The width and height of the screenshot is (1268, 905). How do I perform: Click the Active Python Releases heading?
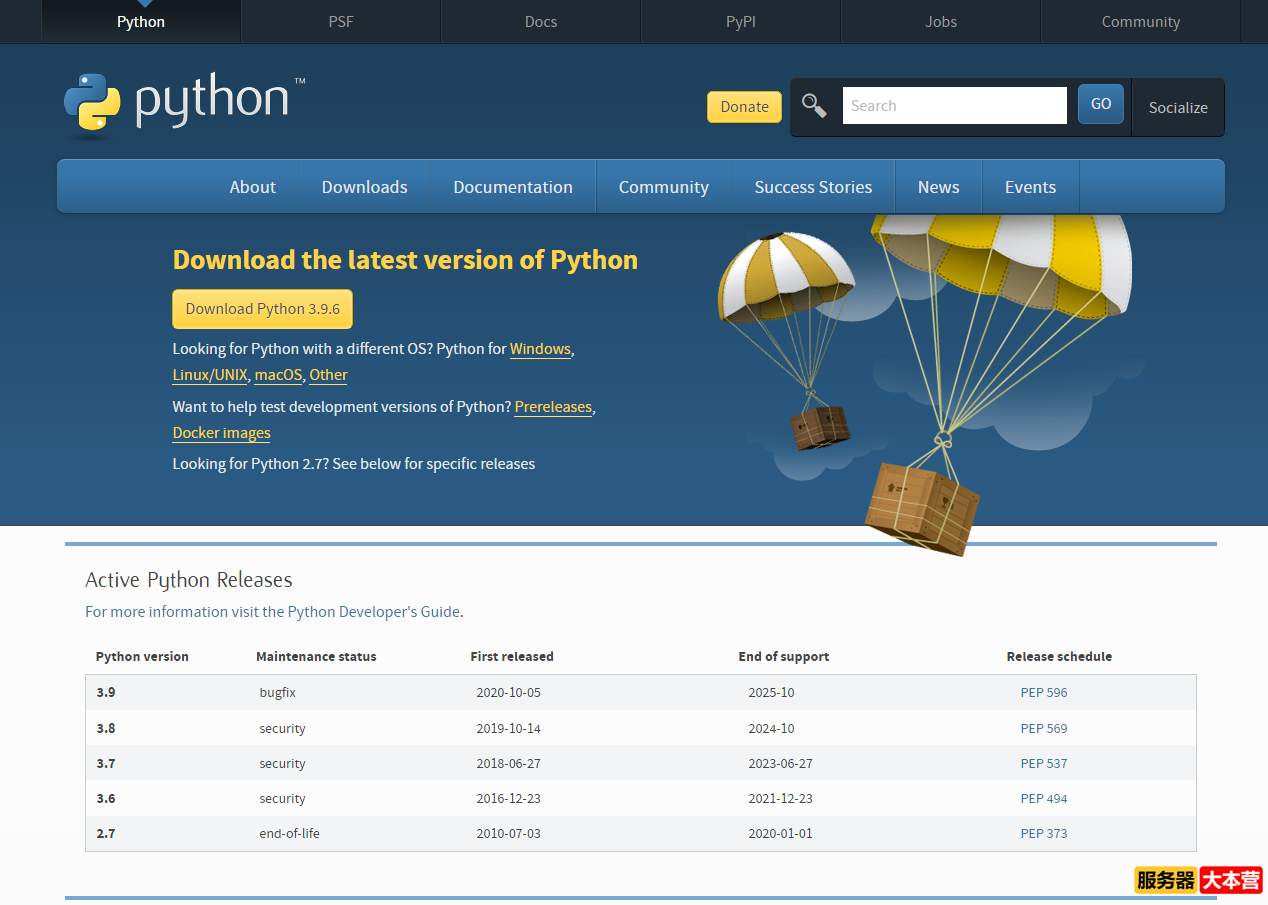(x=189, y=580)
